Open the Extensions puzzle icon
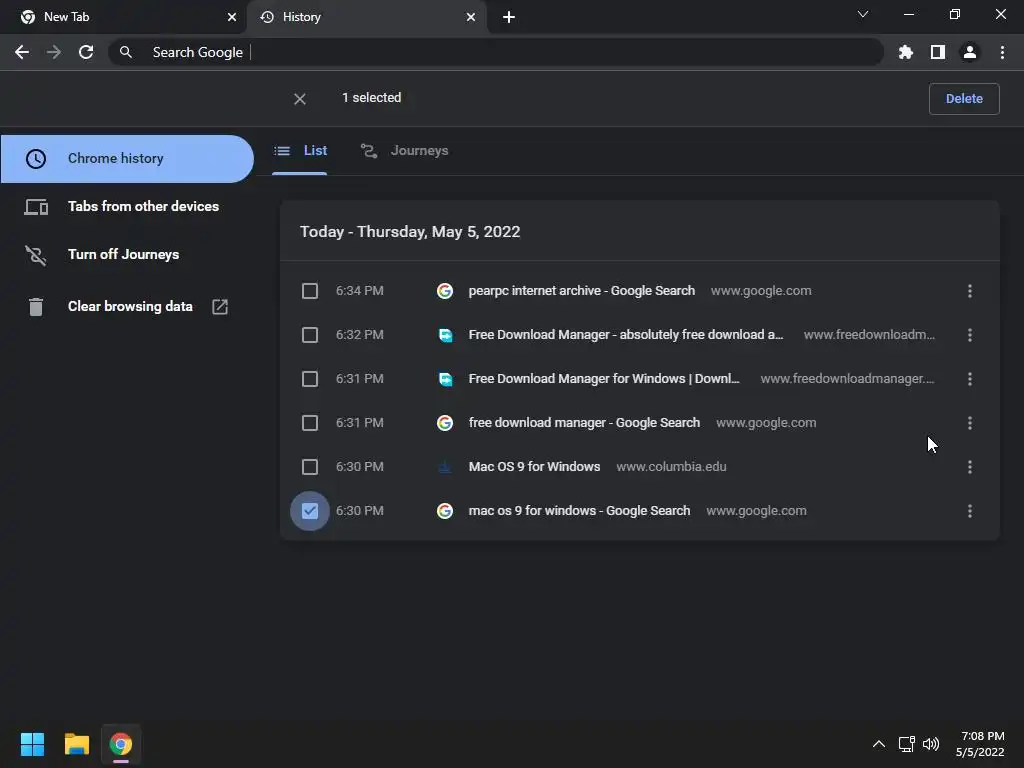Image resolution: width=1024 pixels, height=768 pixels. coord(906,52)
